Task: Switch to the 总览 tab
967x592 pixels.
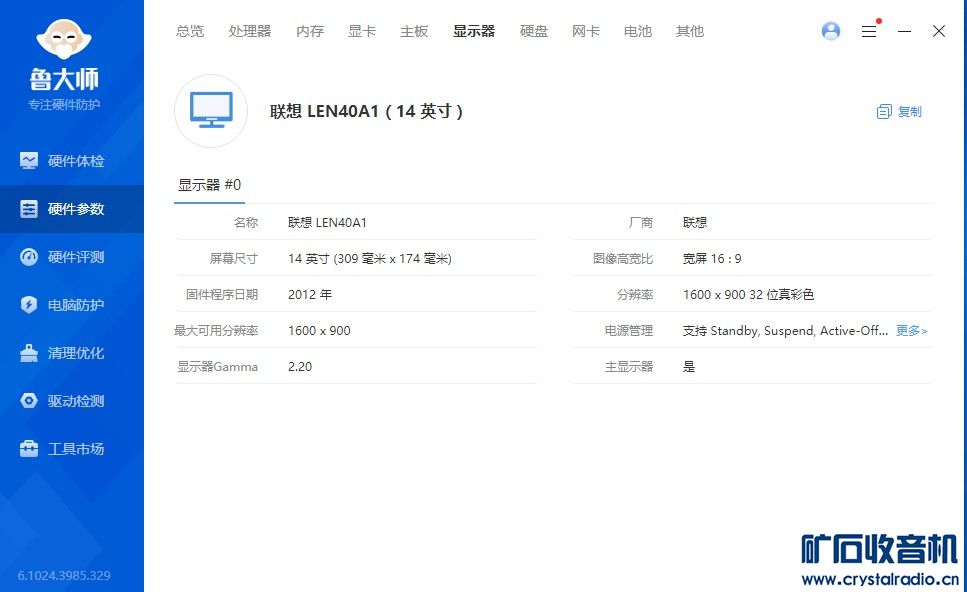Action: tap(189, 31)
